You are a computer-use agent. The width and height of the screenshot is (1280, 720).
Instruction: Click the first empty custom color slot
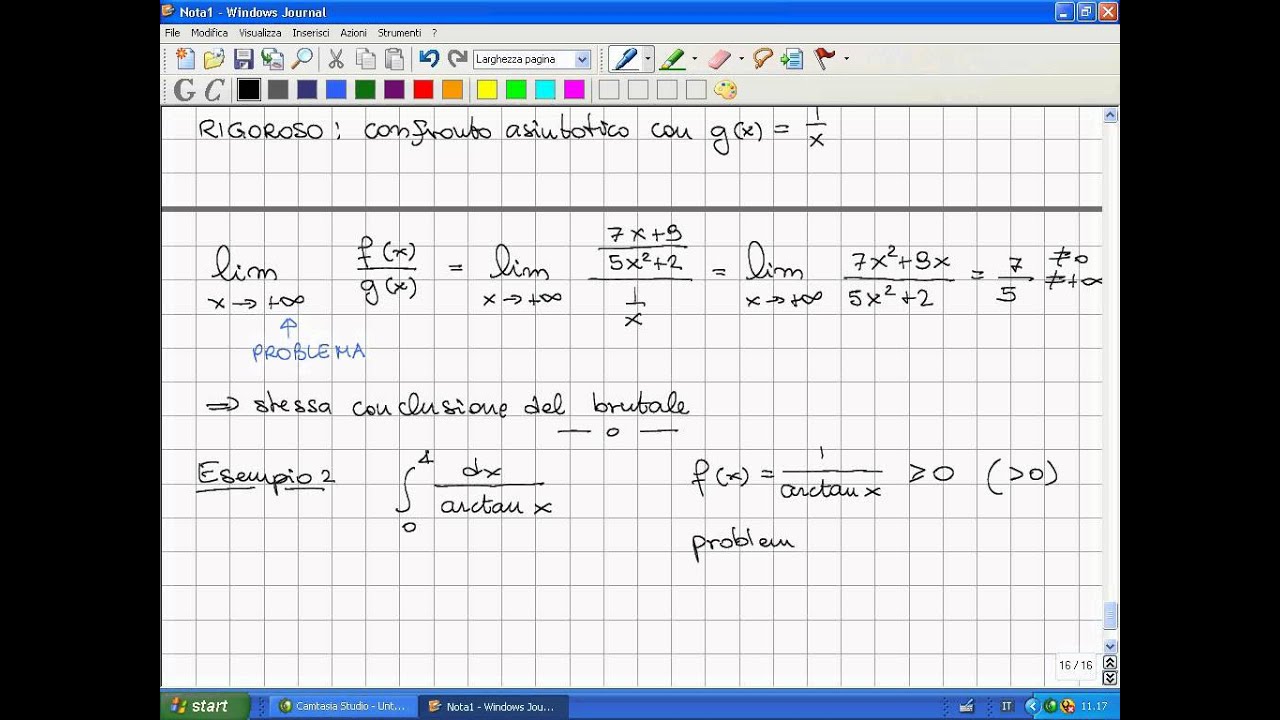pyautogui.click(x=609, y=90)
